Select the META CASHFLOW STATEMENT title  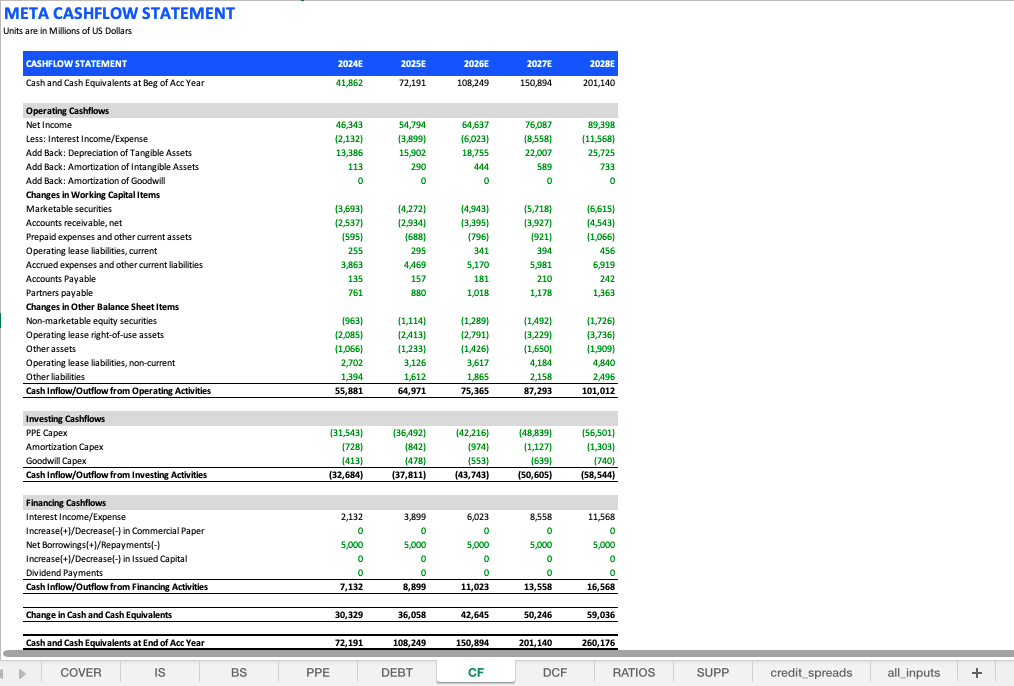[120, 14]
